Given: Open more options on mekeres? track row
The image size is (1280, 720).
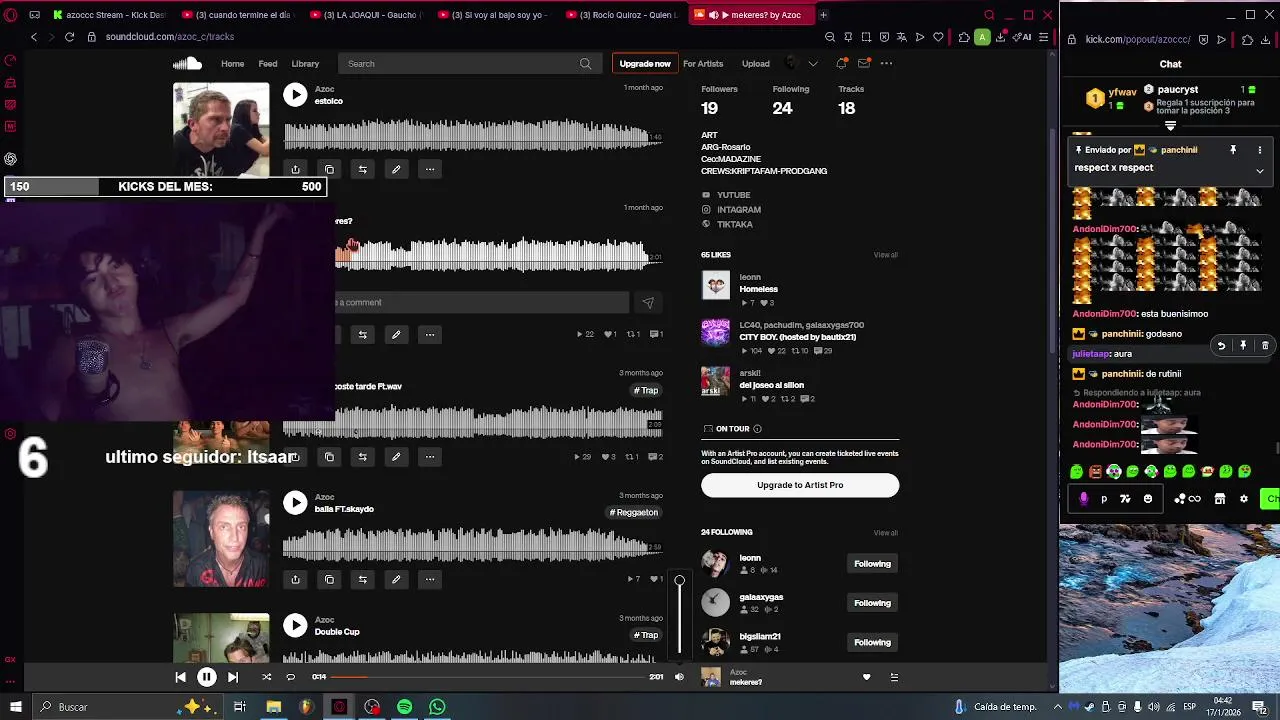Looking at the screenshot, I should 430,334.
